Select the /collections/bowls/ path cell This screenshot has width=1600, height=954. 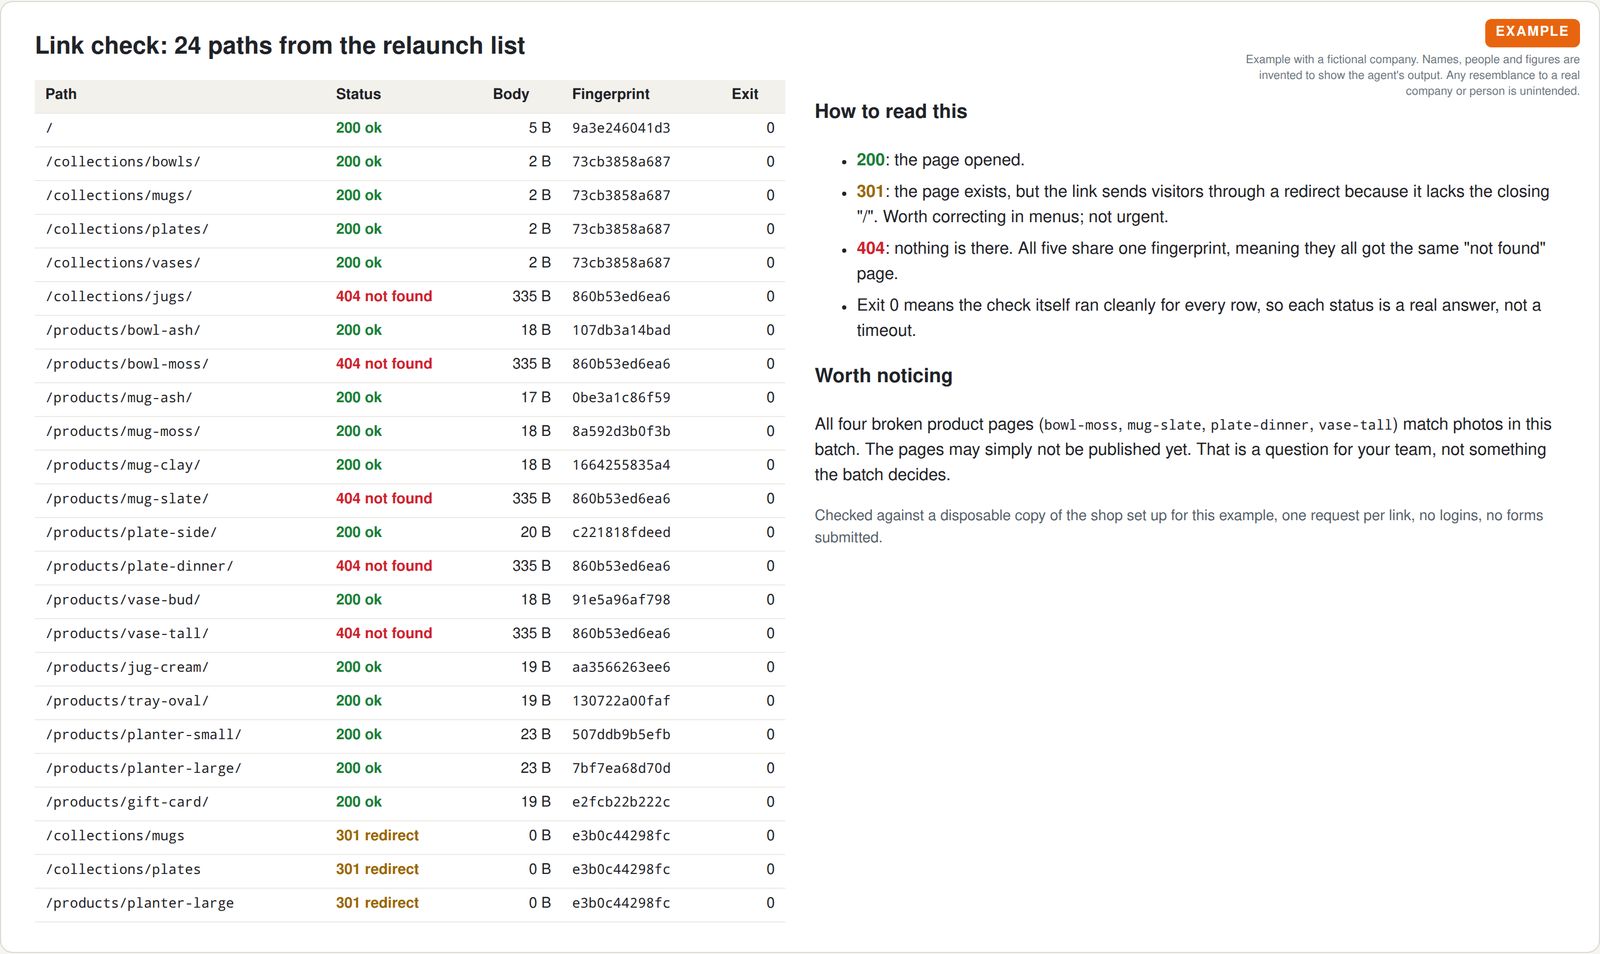coord(123,162)
